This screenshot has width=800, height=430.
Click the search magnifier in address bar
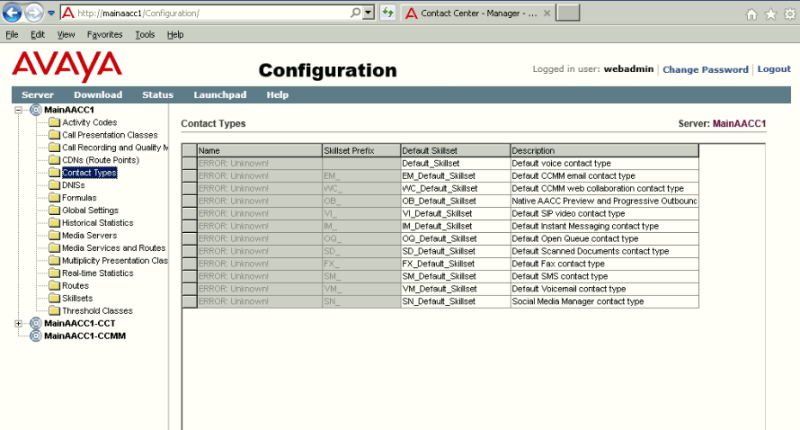[355, 13]
